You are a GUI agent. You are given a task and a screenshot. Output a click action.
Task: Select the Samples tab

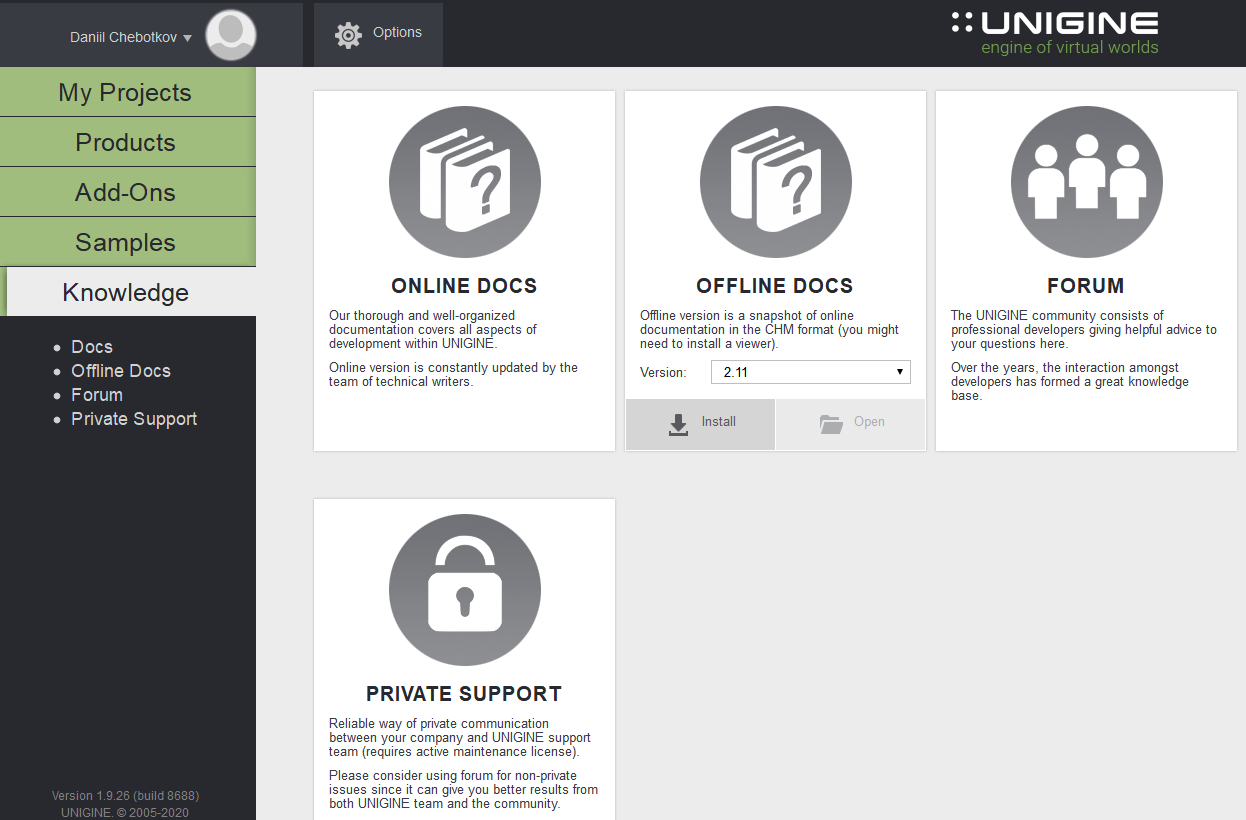125,242
